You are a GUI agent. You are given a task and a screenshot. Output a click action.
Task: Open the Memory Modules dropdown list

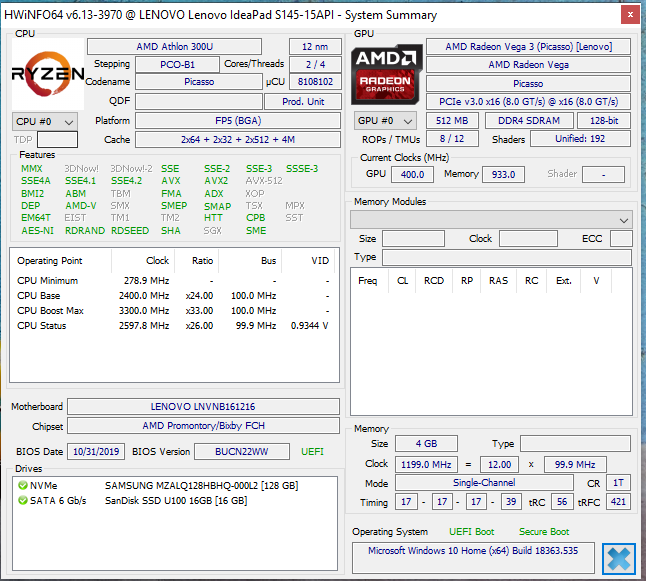click(492, 219)
